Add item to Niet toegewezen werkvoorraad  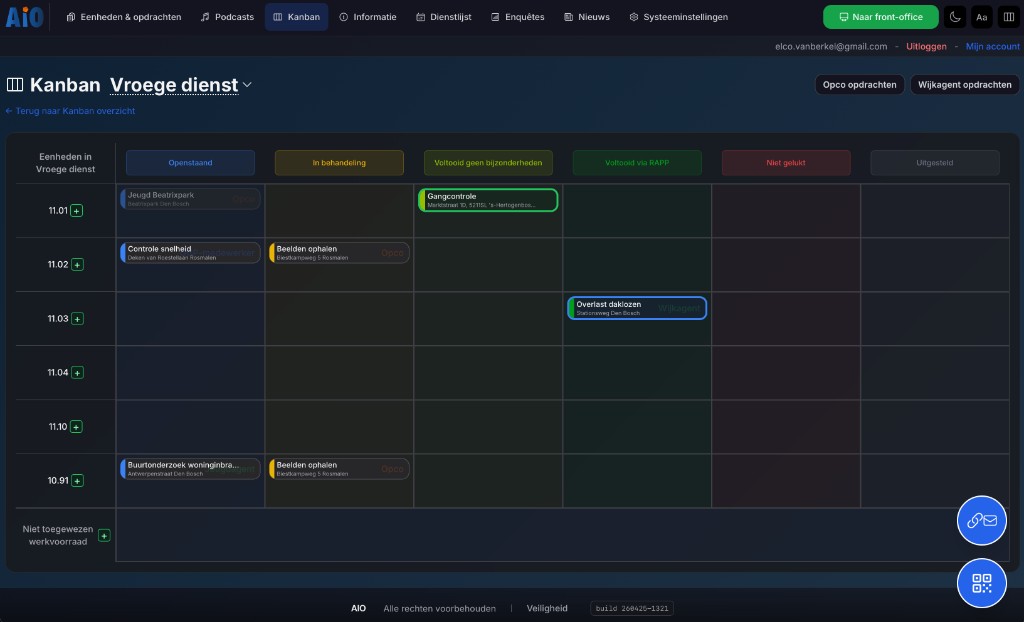point(104,536)
